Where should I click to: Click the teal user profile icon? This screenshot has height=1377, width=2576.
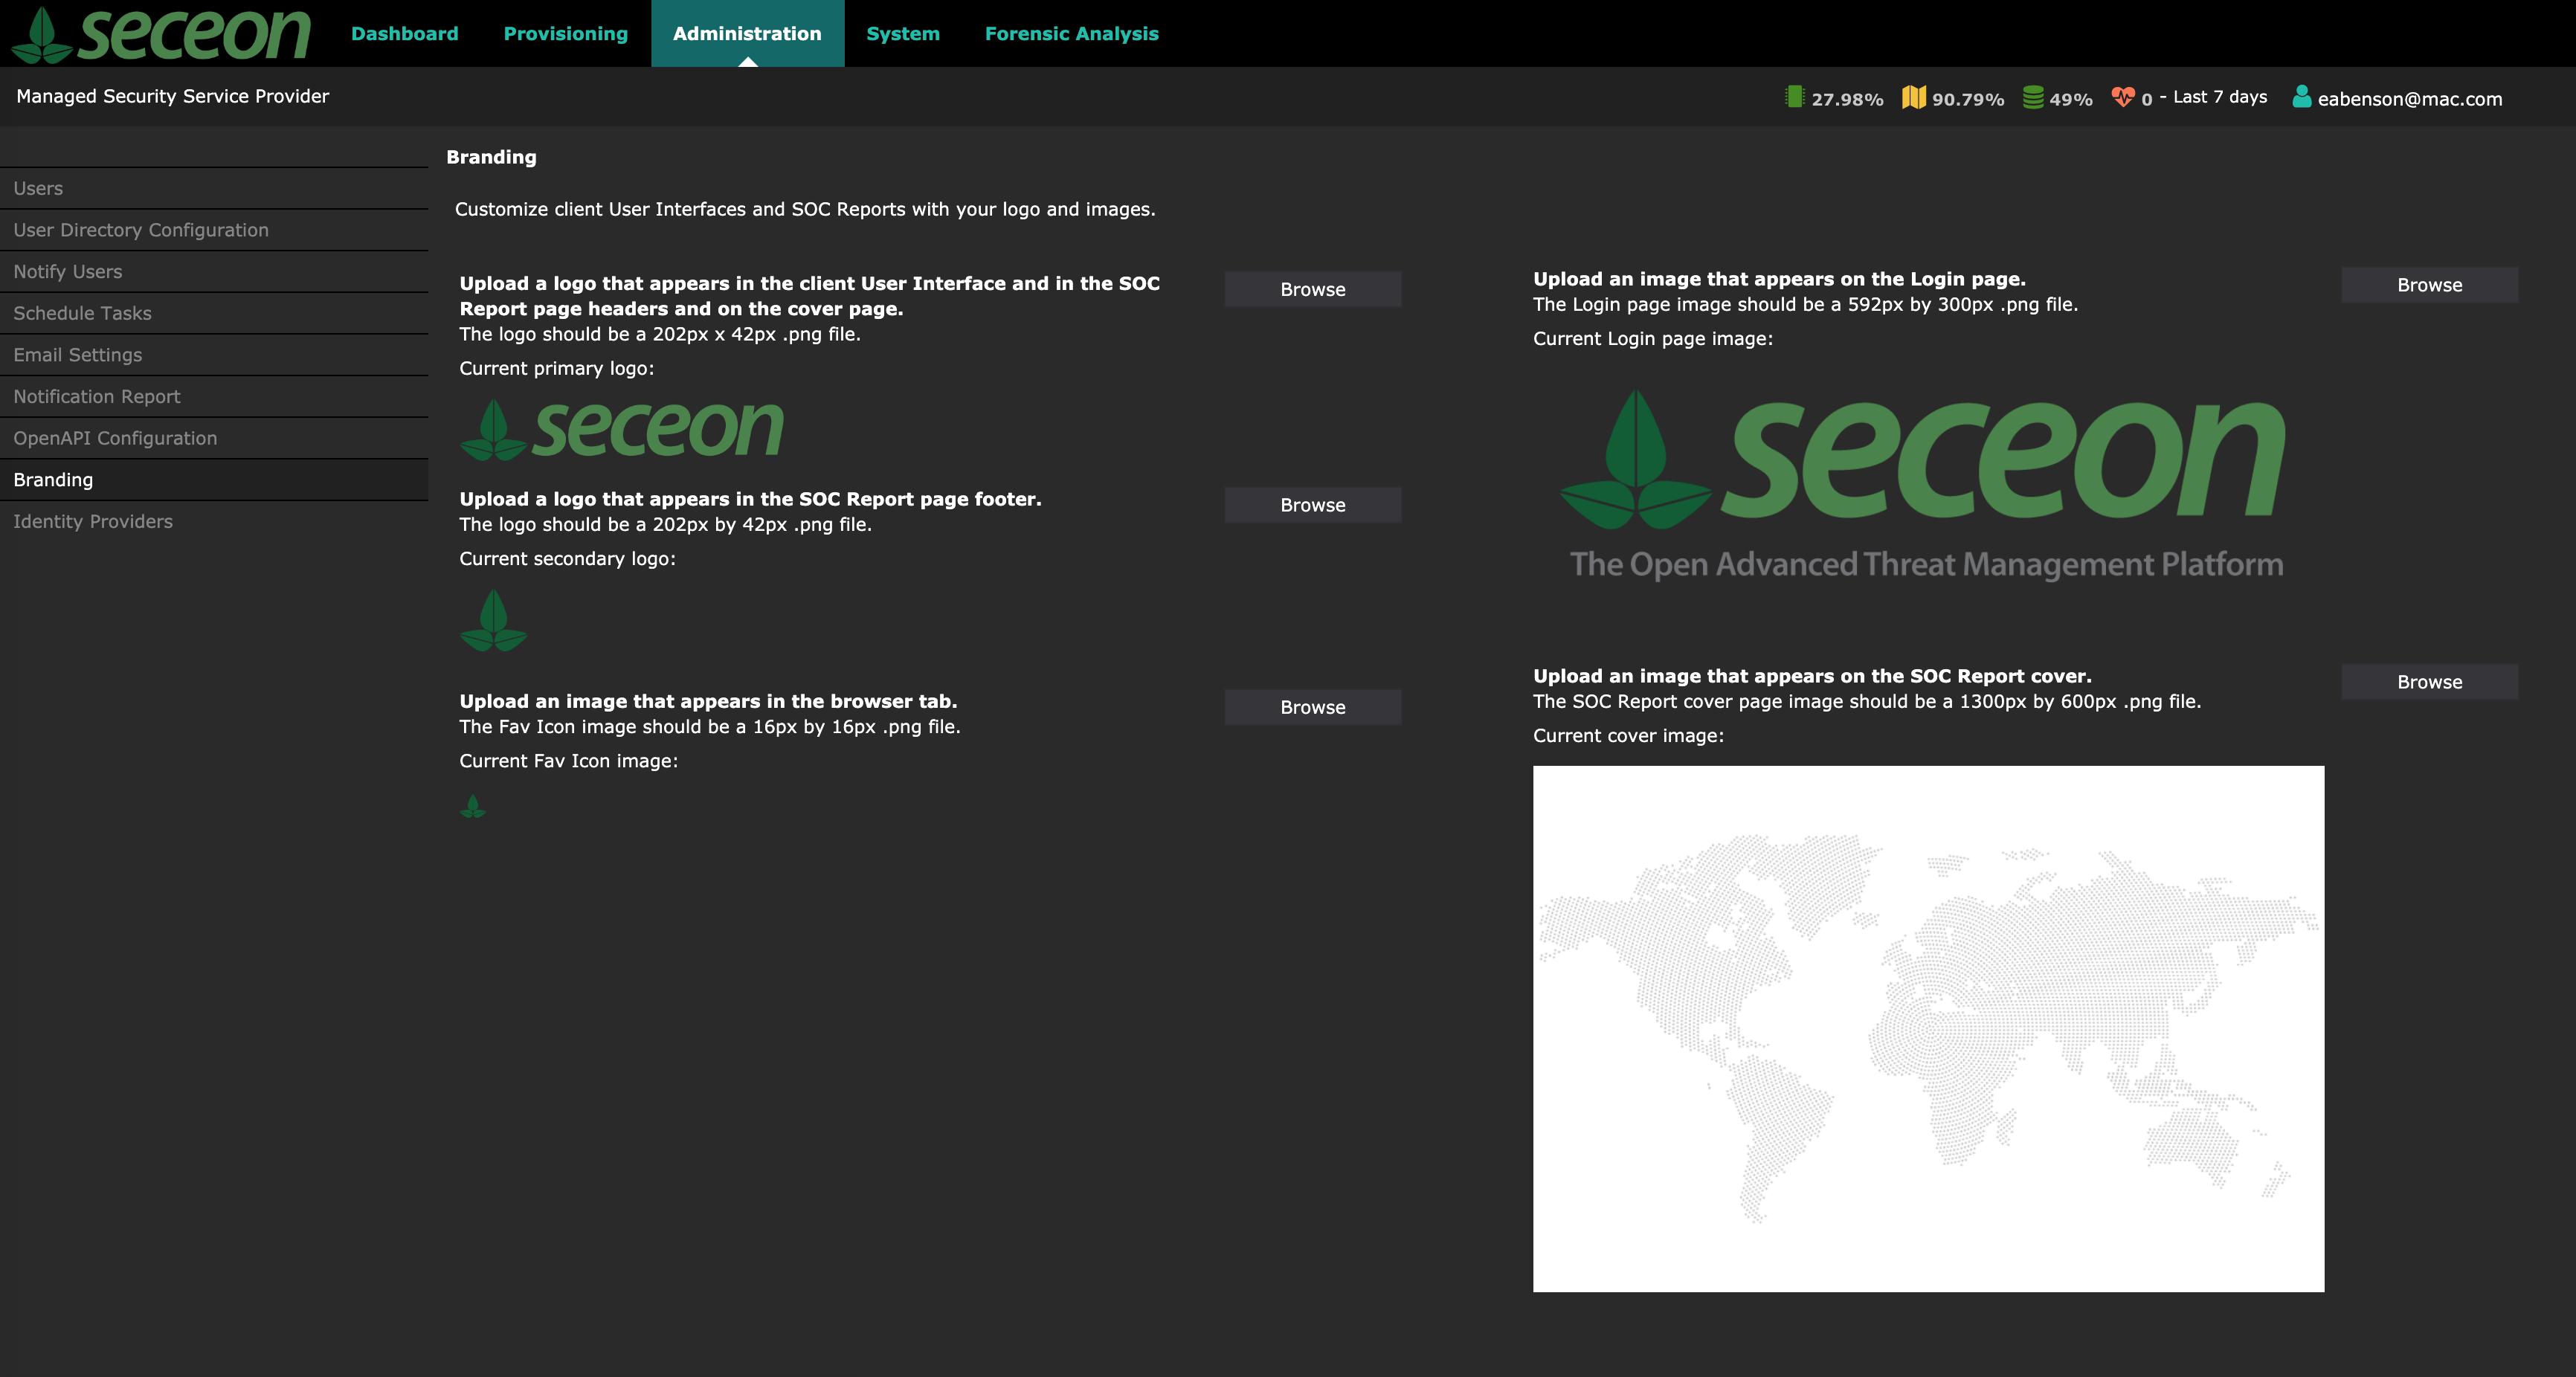[2301, 97]
